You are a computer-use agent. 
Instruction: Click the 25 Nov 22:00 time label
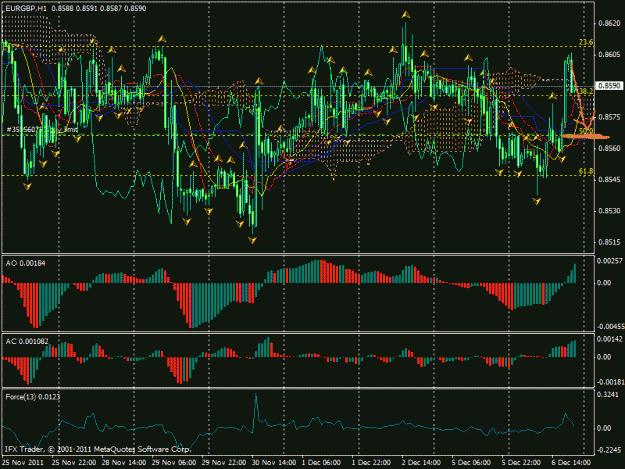point(74,463)
